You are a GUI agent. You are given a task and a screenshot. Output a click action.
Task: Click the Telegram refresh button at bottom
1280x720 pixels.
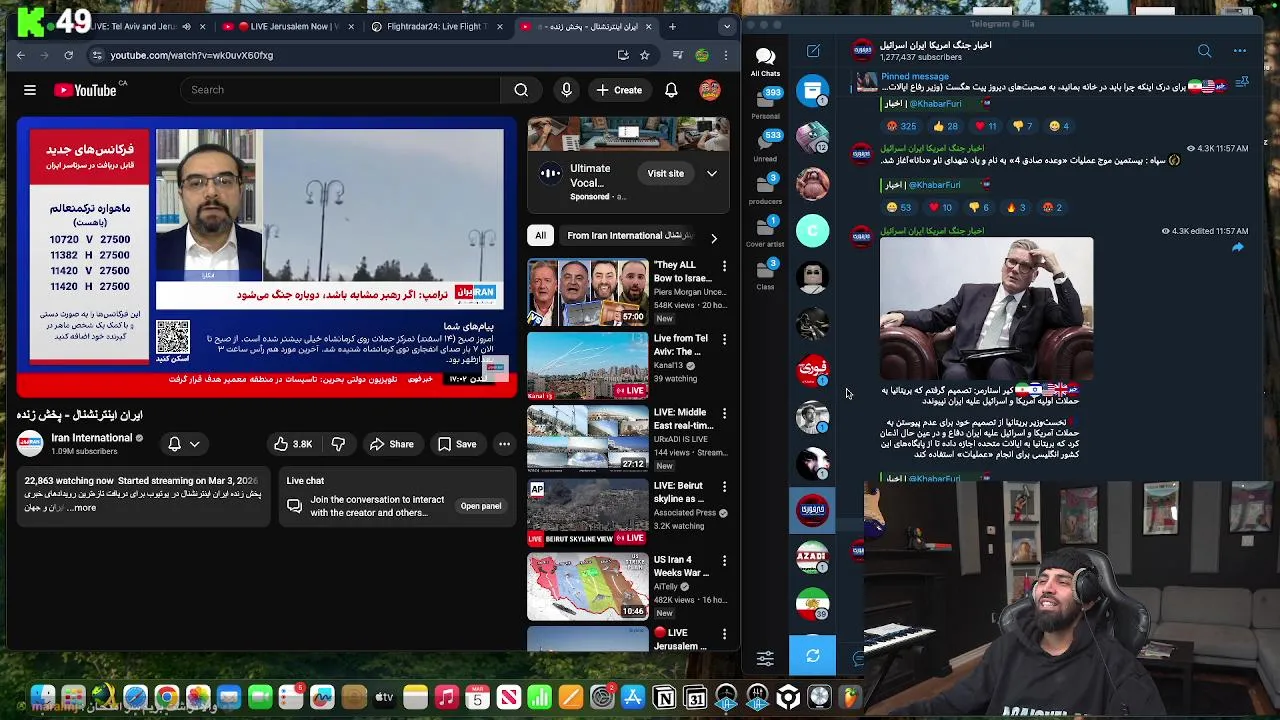(812, 656)
